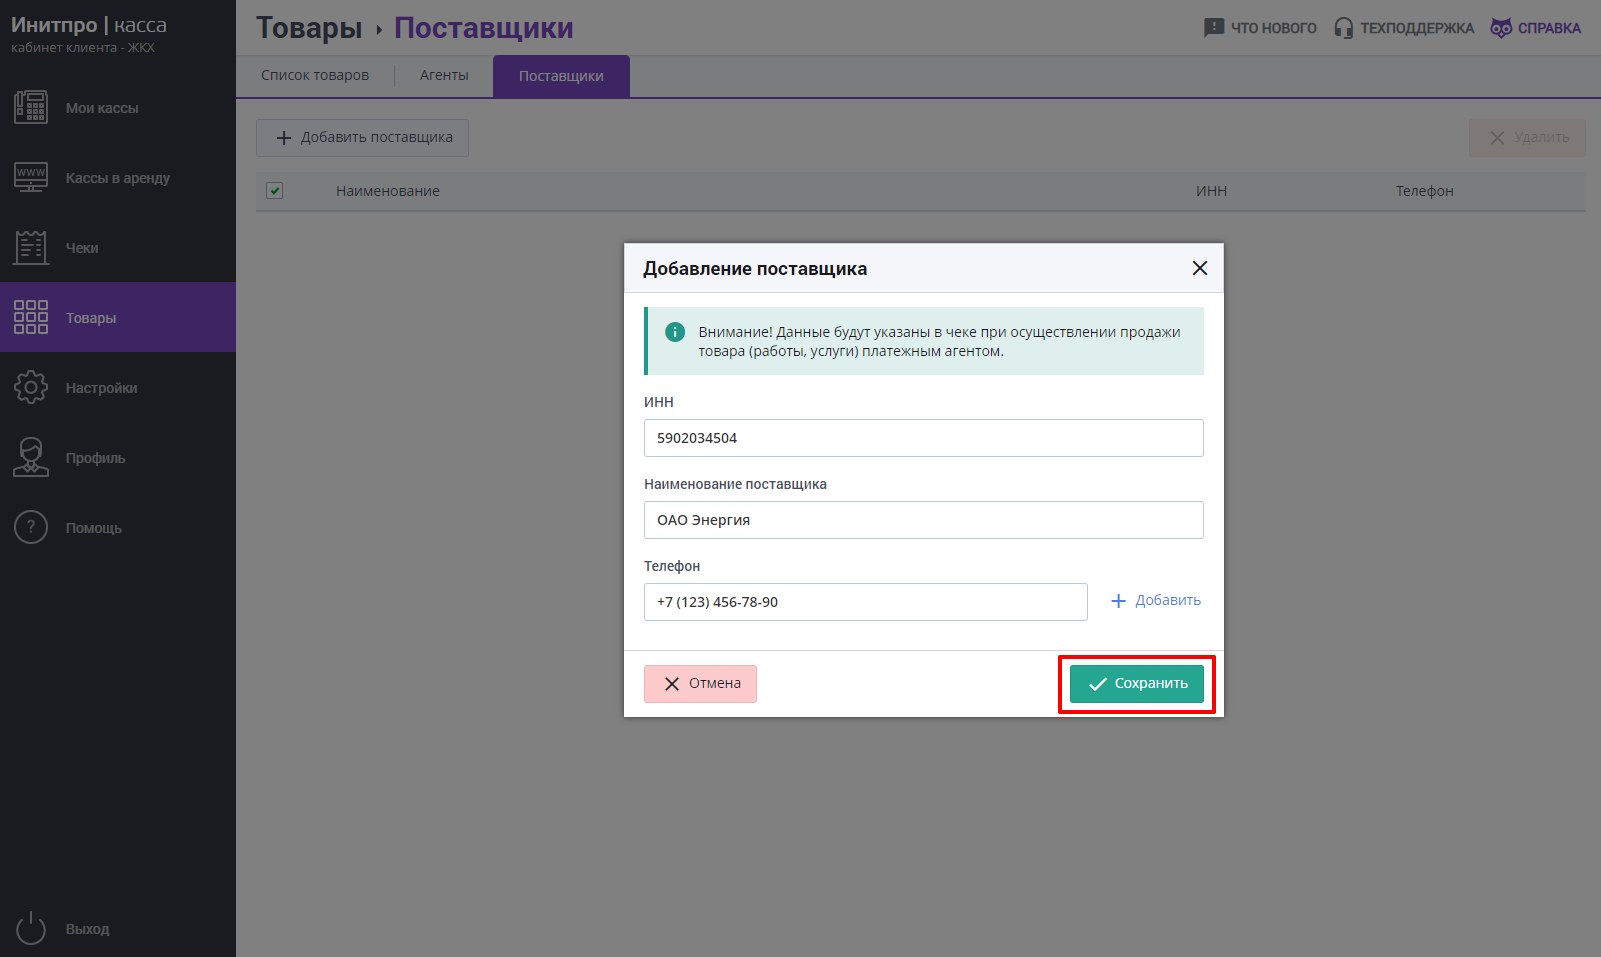Close the Добавление поставщика dialog
Screen dimensions: 1601x957
coord(1200,268)
